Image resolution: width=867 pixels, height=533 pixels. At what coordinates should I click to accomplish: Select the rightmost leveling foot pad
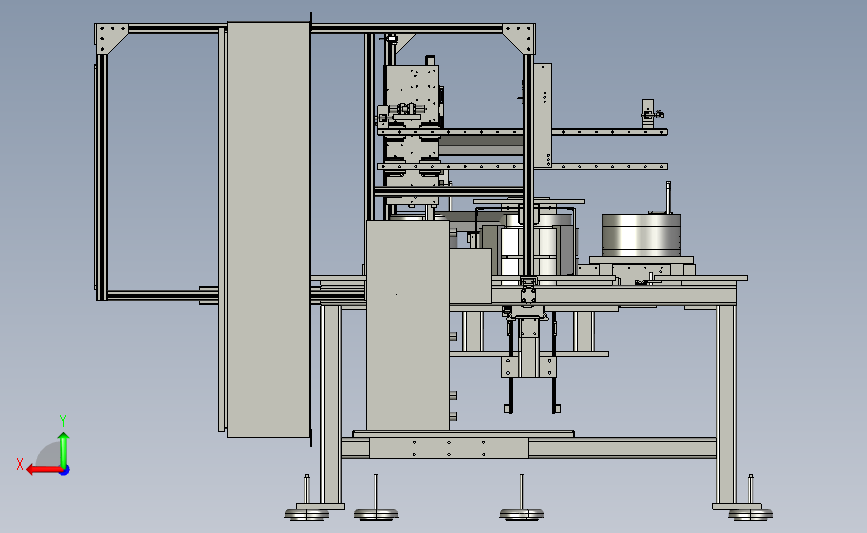750,515
